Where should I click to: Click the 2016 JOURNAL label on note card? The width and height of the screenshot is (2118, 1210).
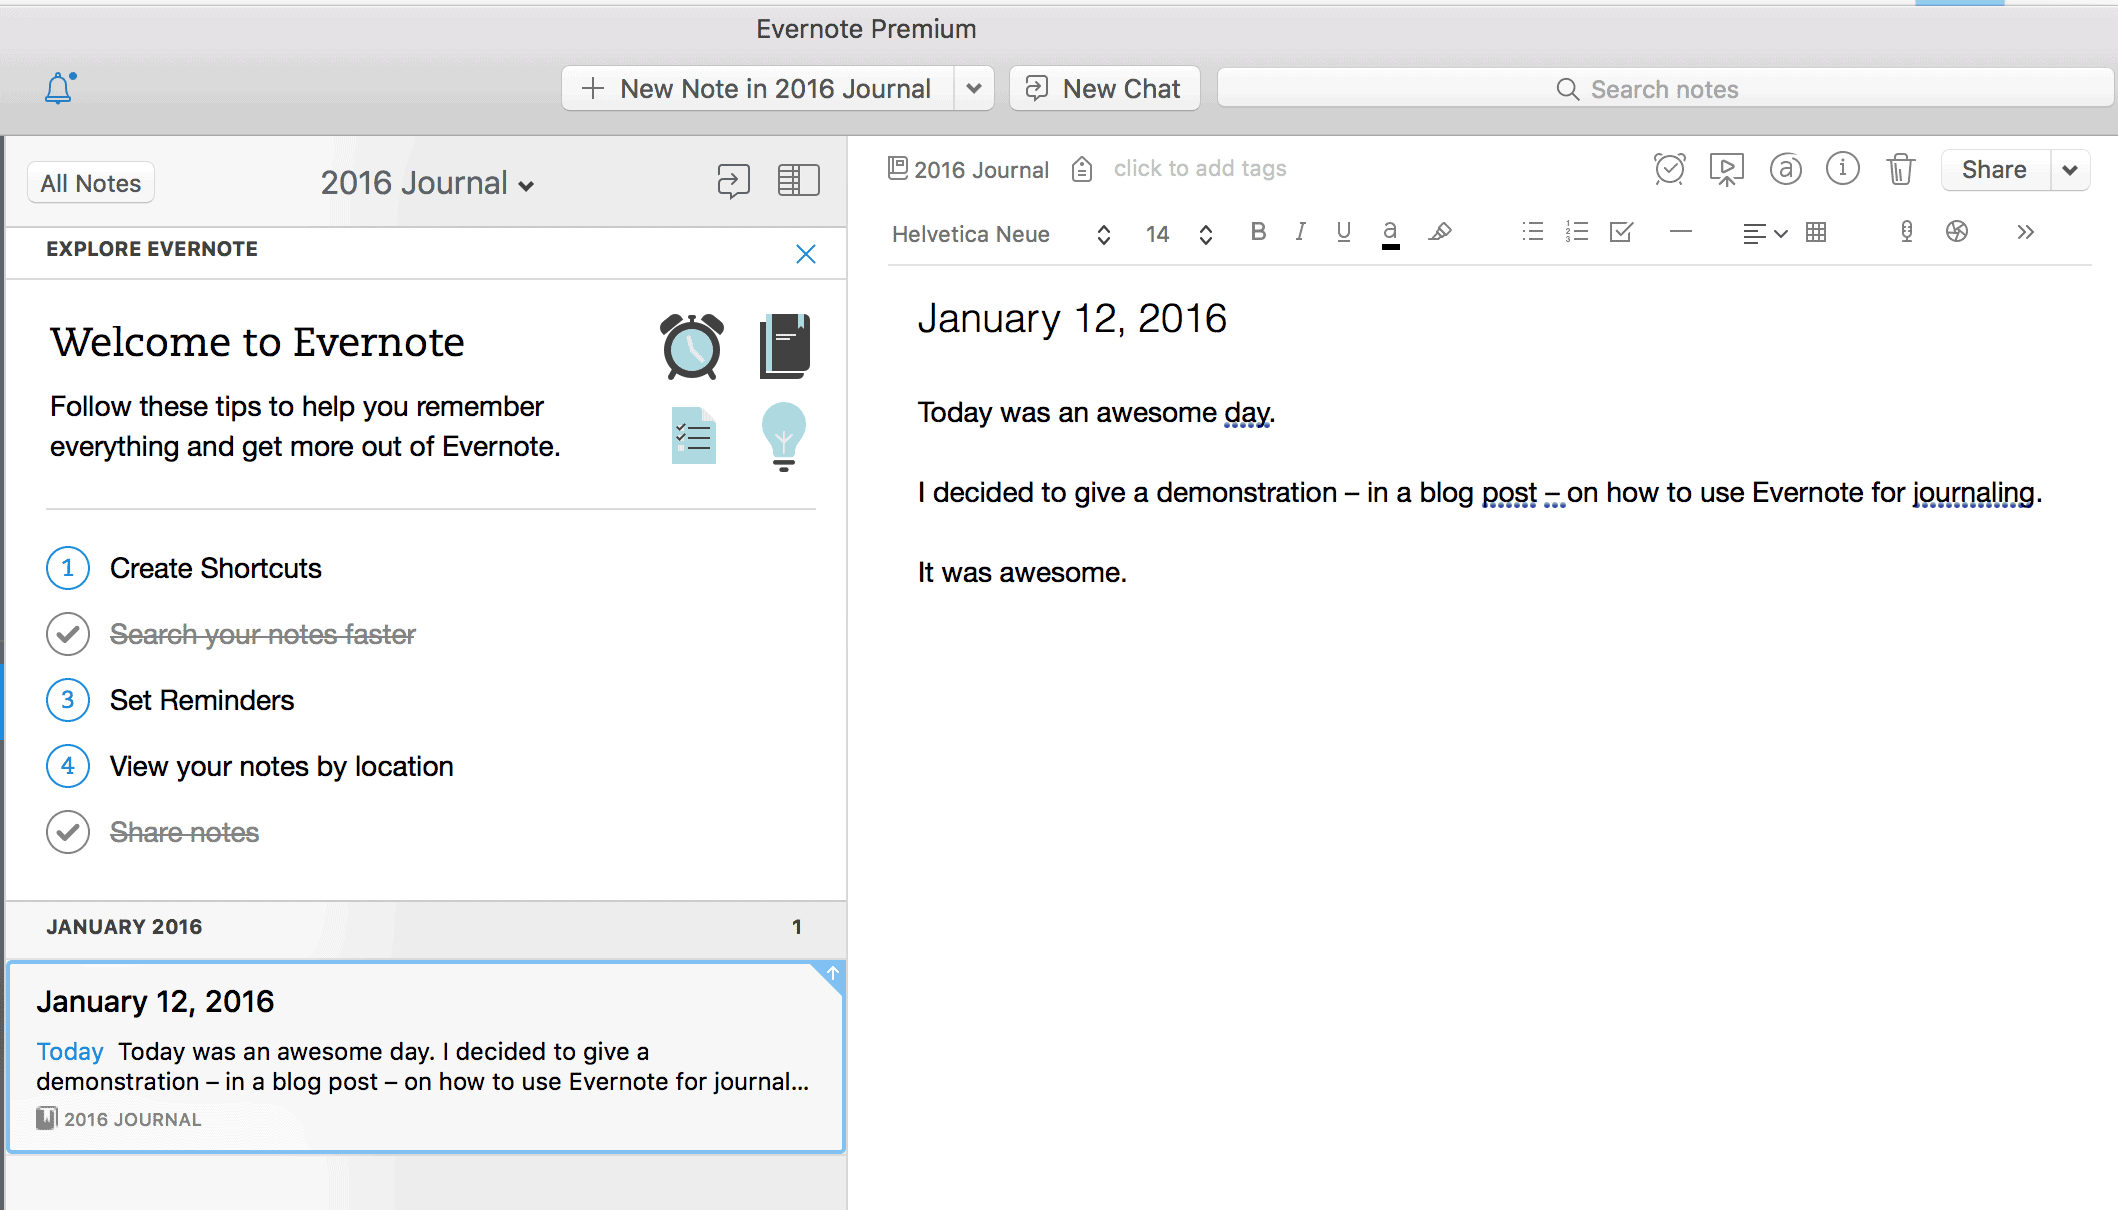[133, 1120]
